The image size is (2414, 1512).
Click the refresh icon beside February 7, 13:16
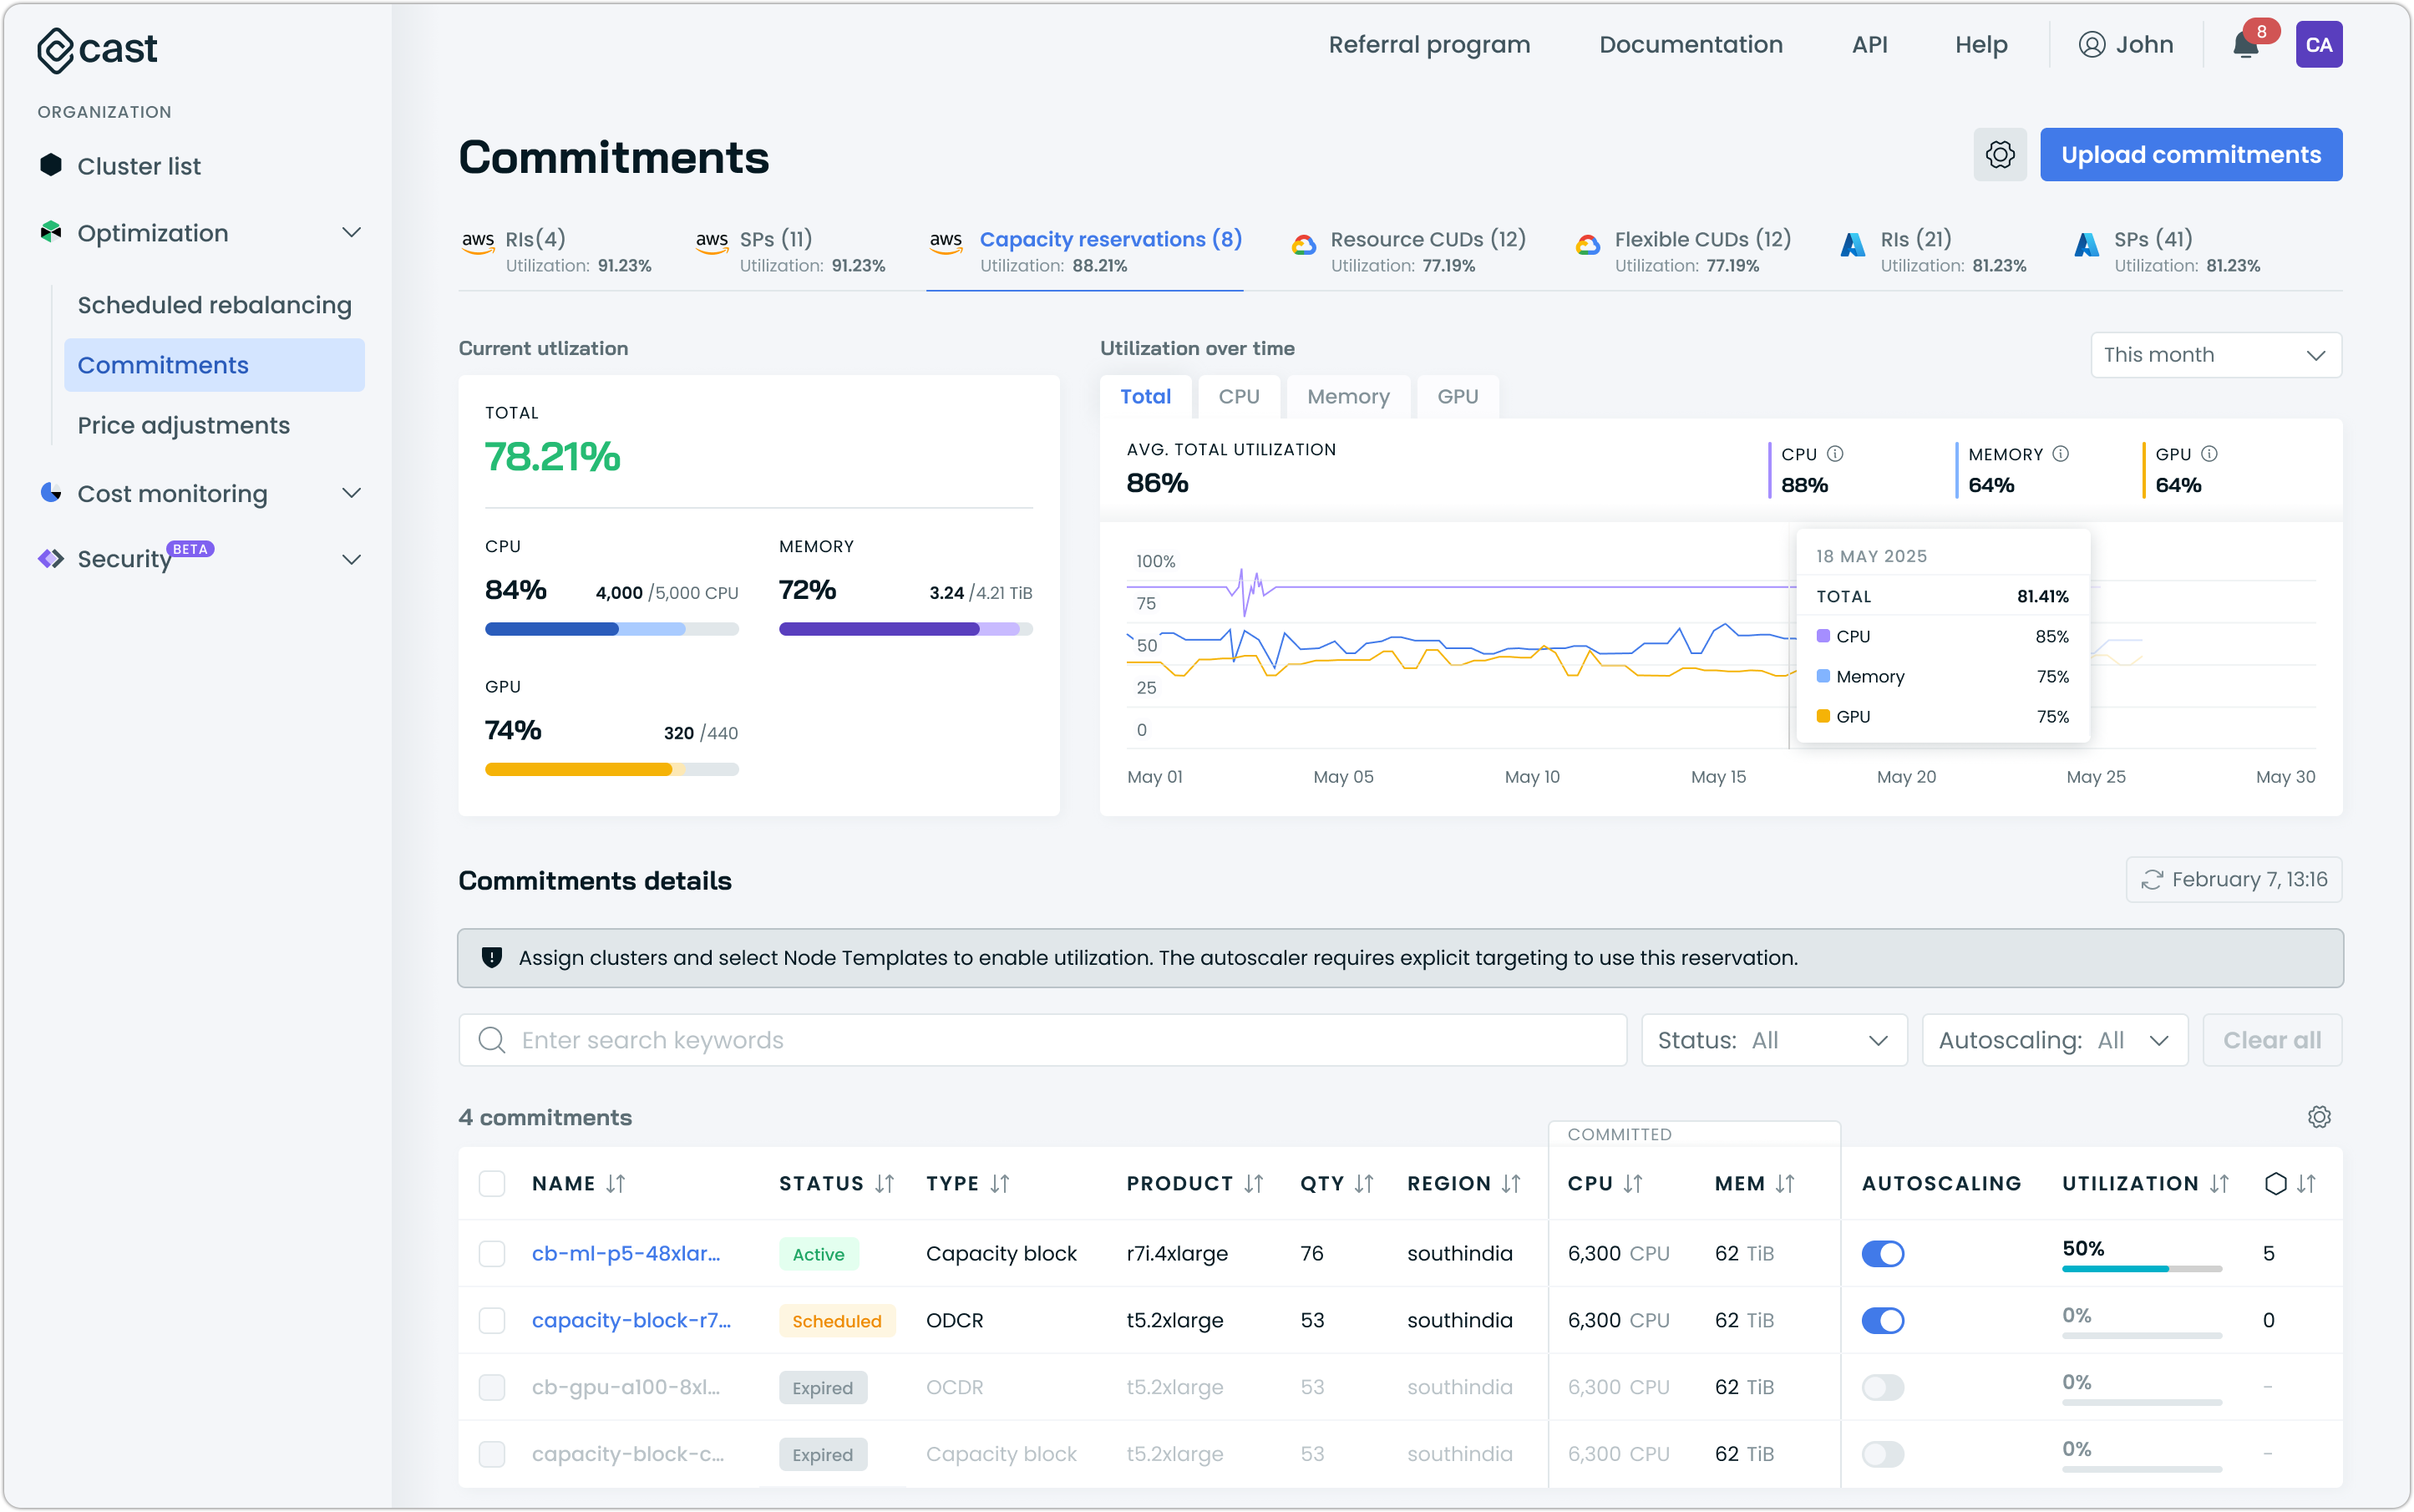tap(2152, 880)
